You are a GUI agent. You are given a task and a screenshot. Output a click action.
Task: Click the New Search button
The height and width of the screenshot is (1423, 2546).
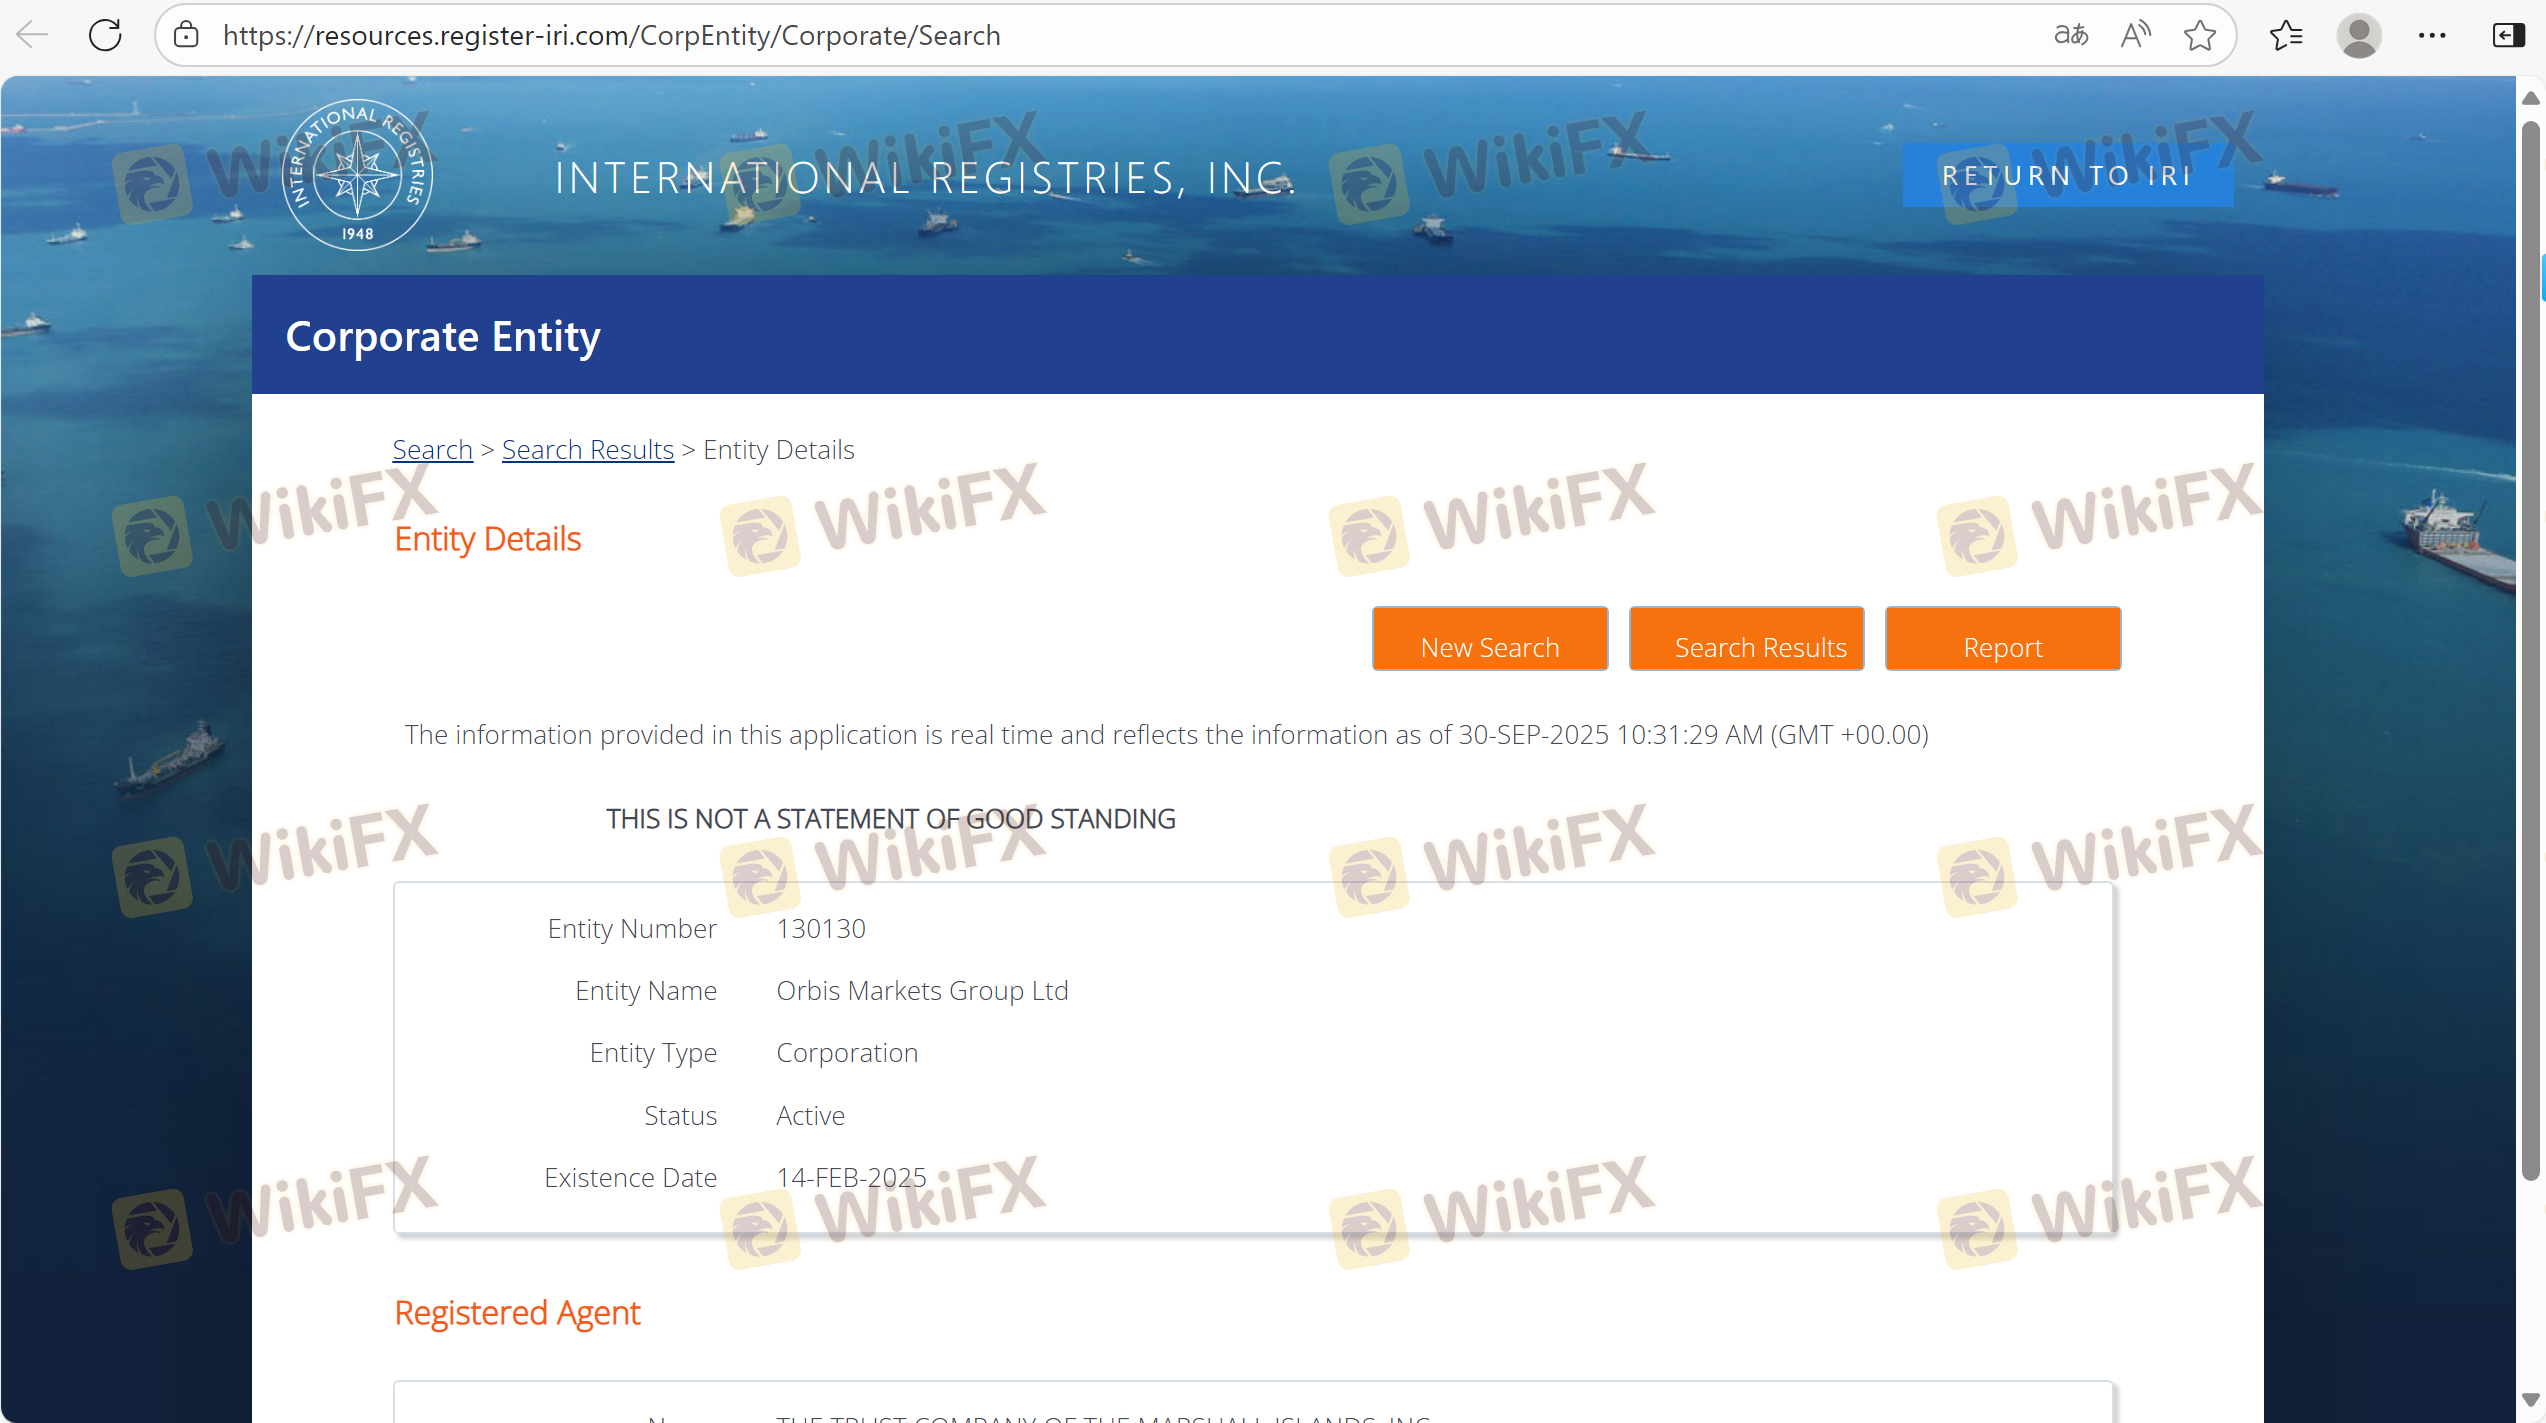coord(1489,639)
